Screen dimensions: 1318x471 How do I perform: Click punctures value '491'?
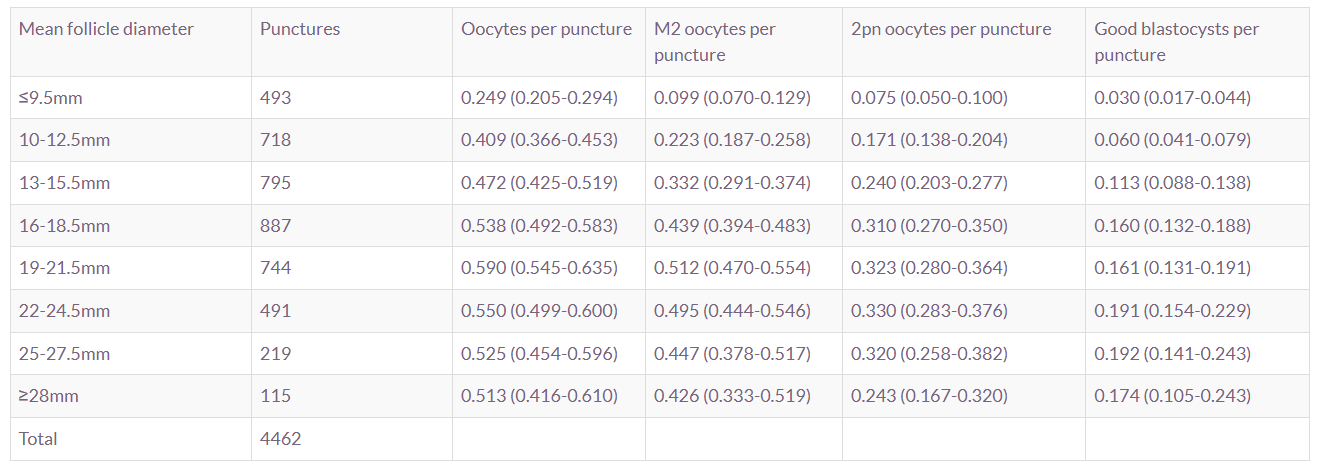pos(275,311)
